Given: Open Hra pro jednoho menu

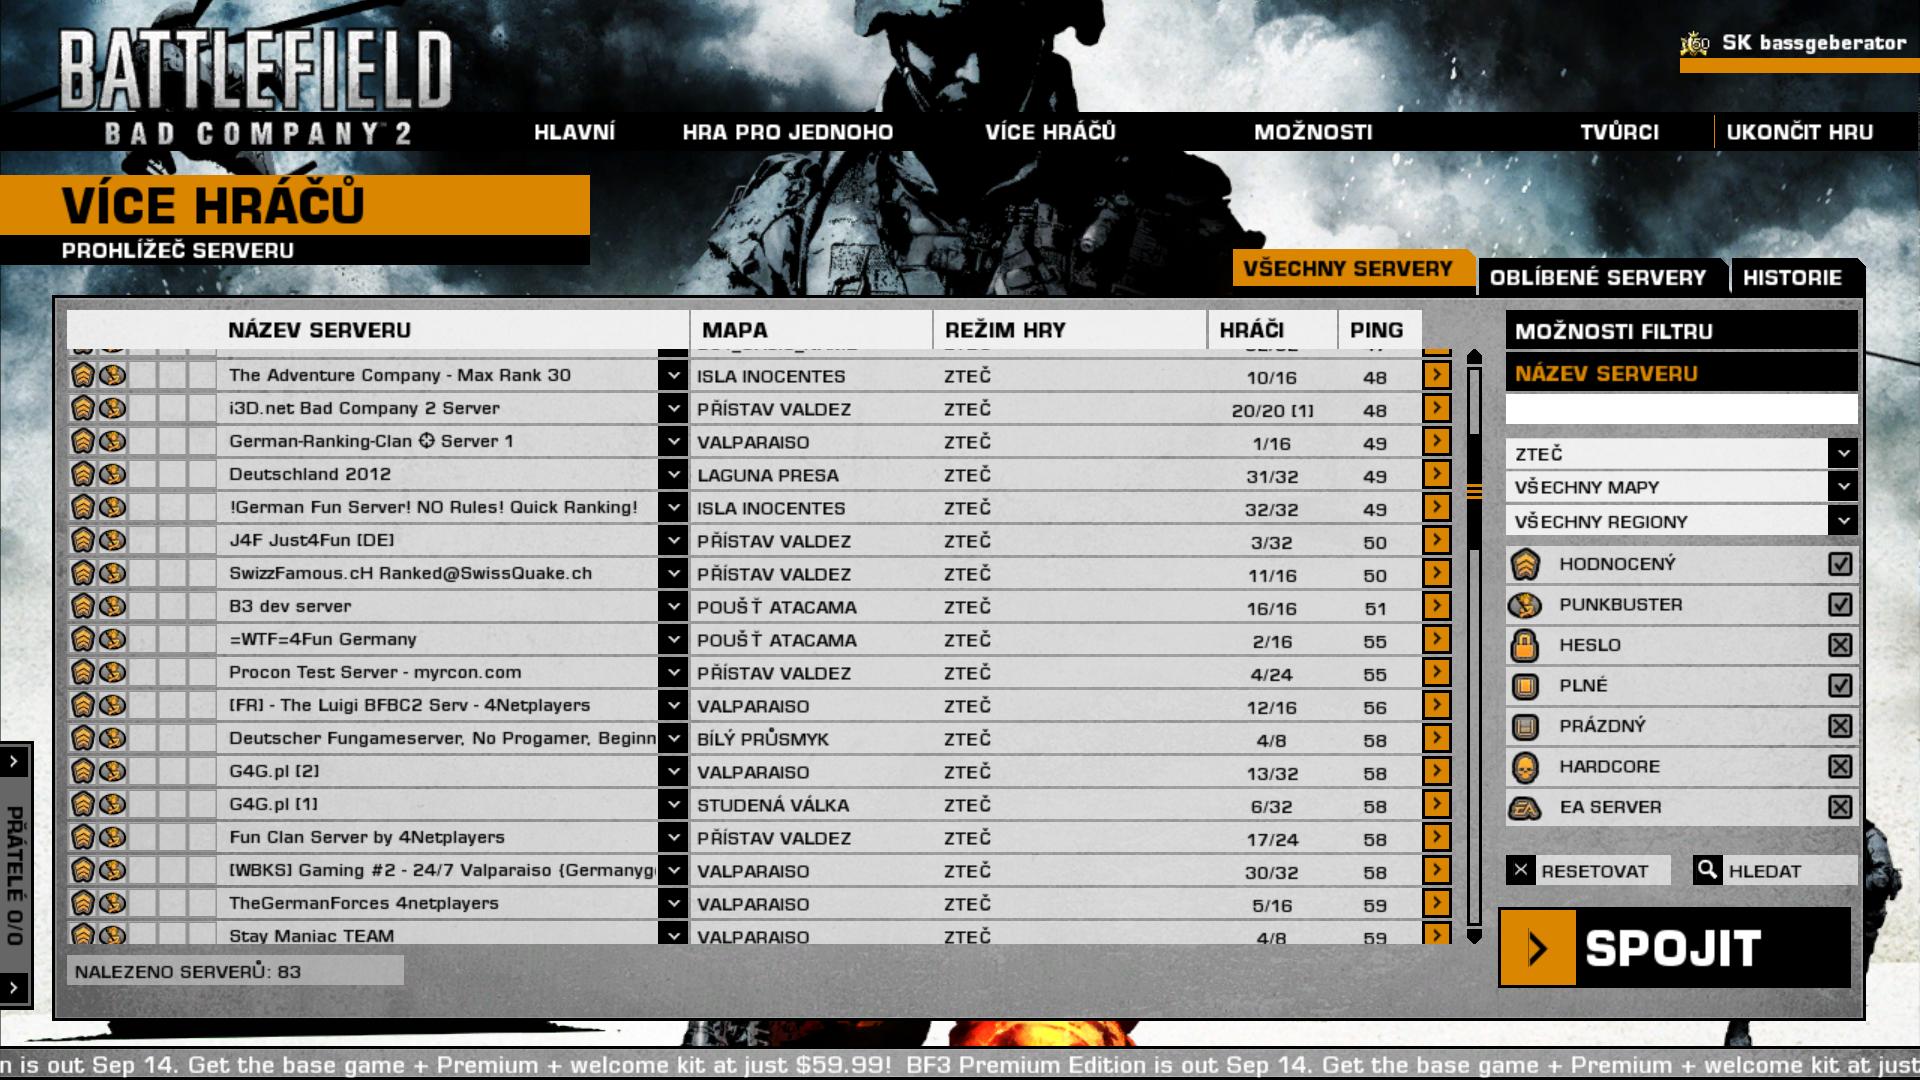Looking at the screenshot, I should tap(788, 132).
